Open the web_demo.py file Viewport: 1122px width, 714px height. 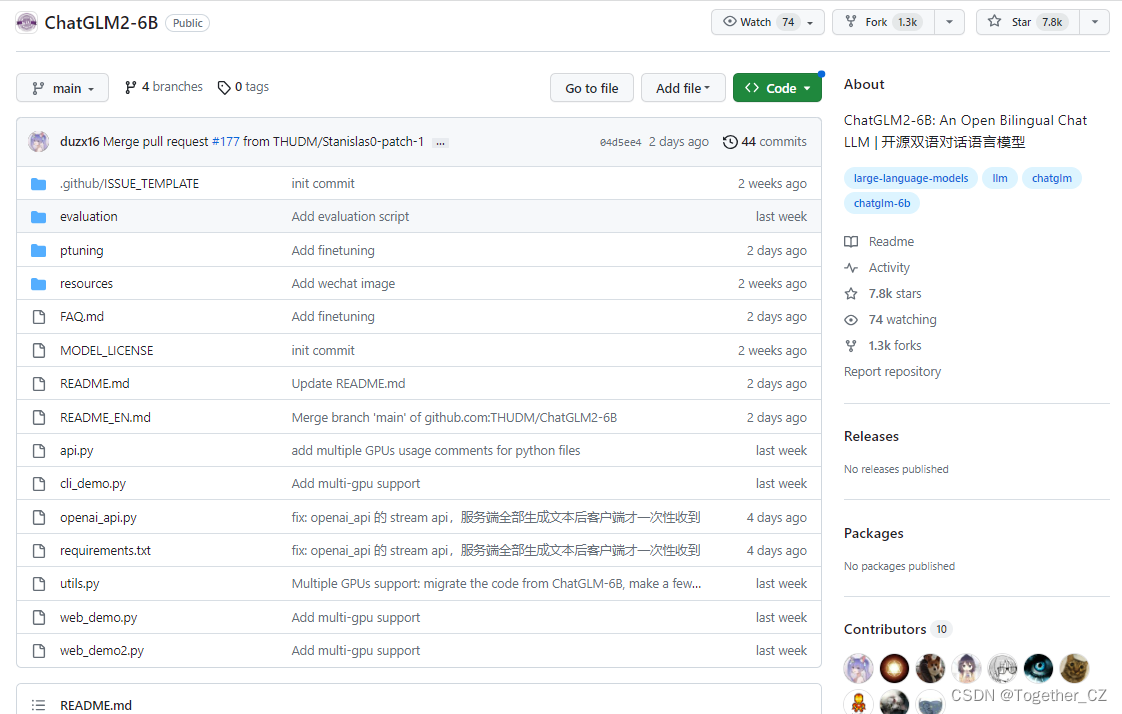99,617
